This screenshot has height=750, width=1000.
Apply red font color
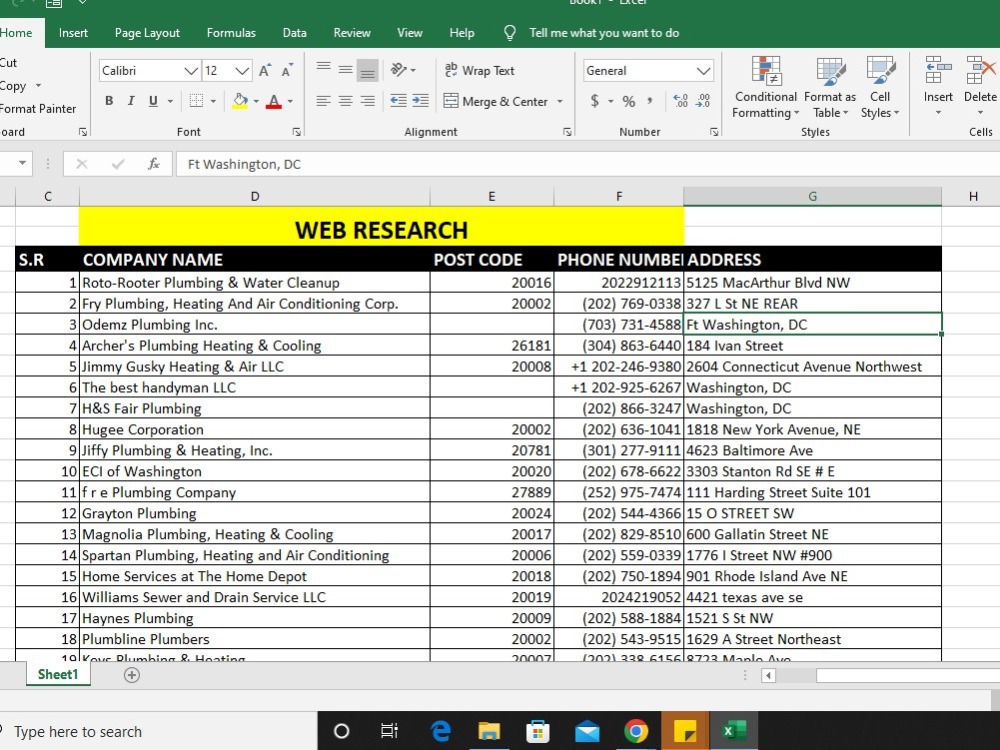(x=274, y=101)
